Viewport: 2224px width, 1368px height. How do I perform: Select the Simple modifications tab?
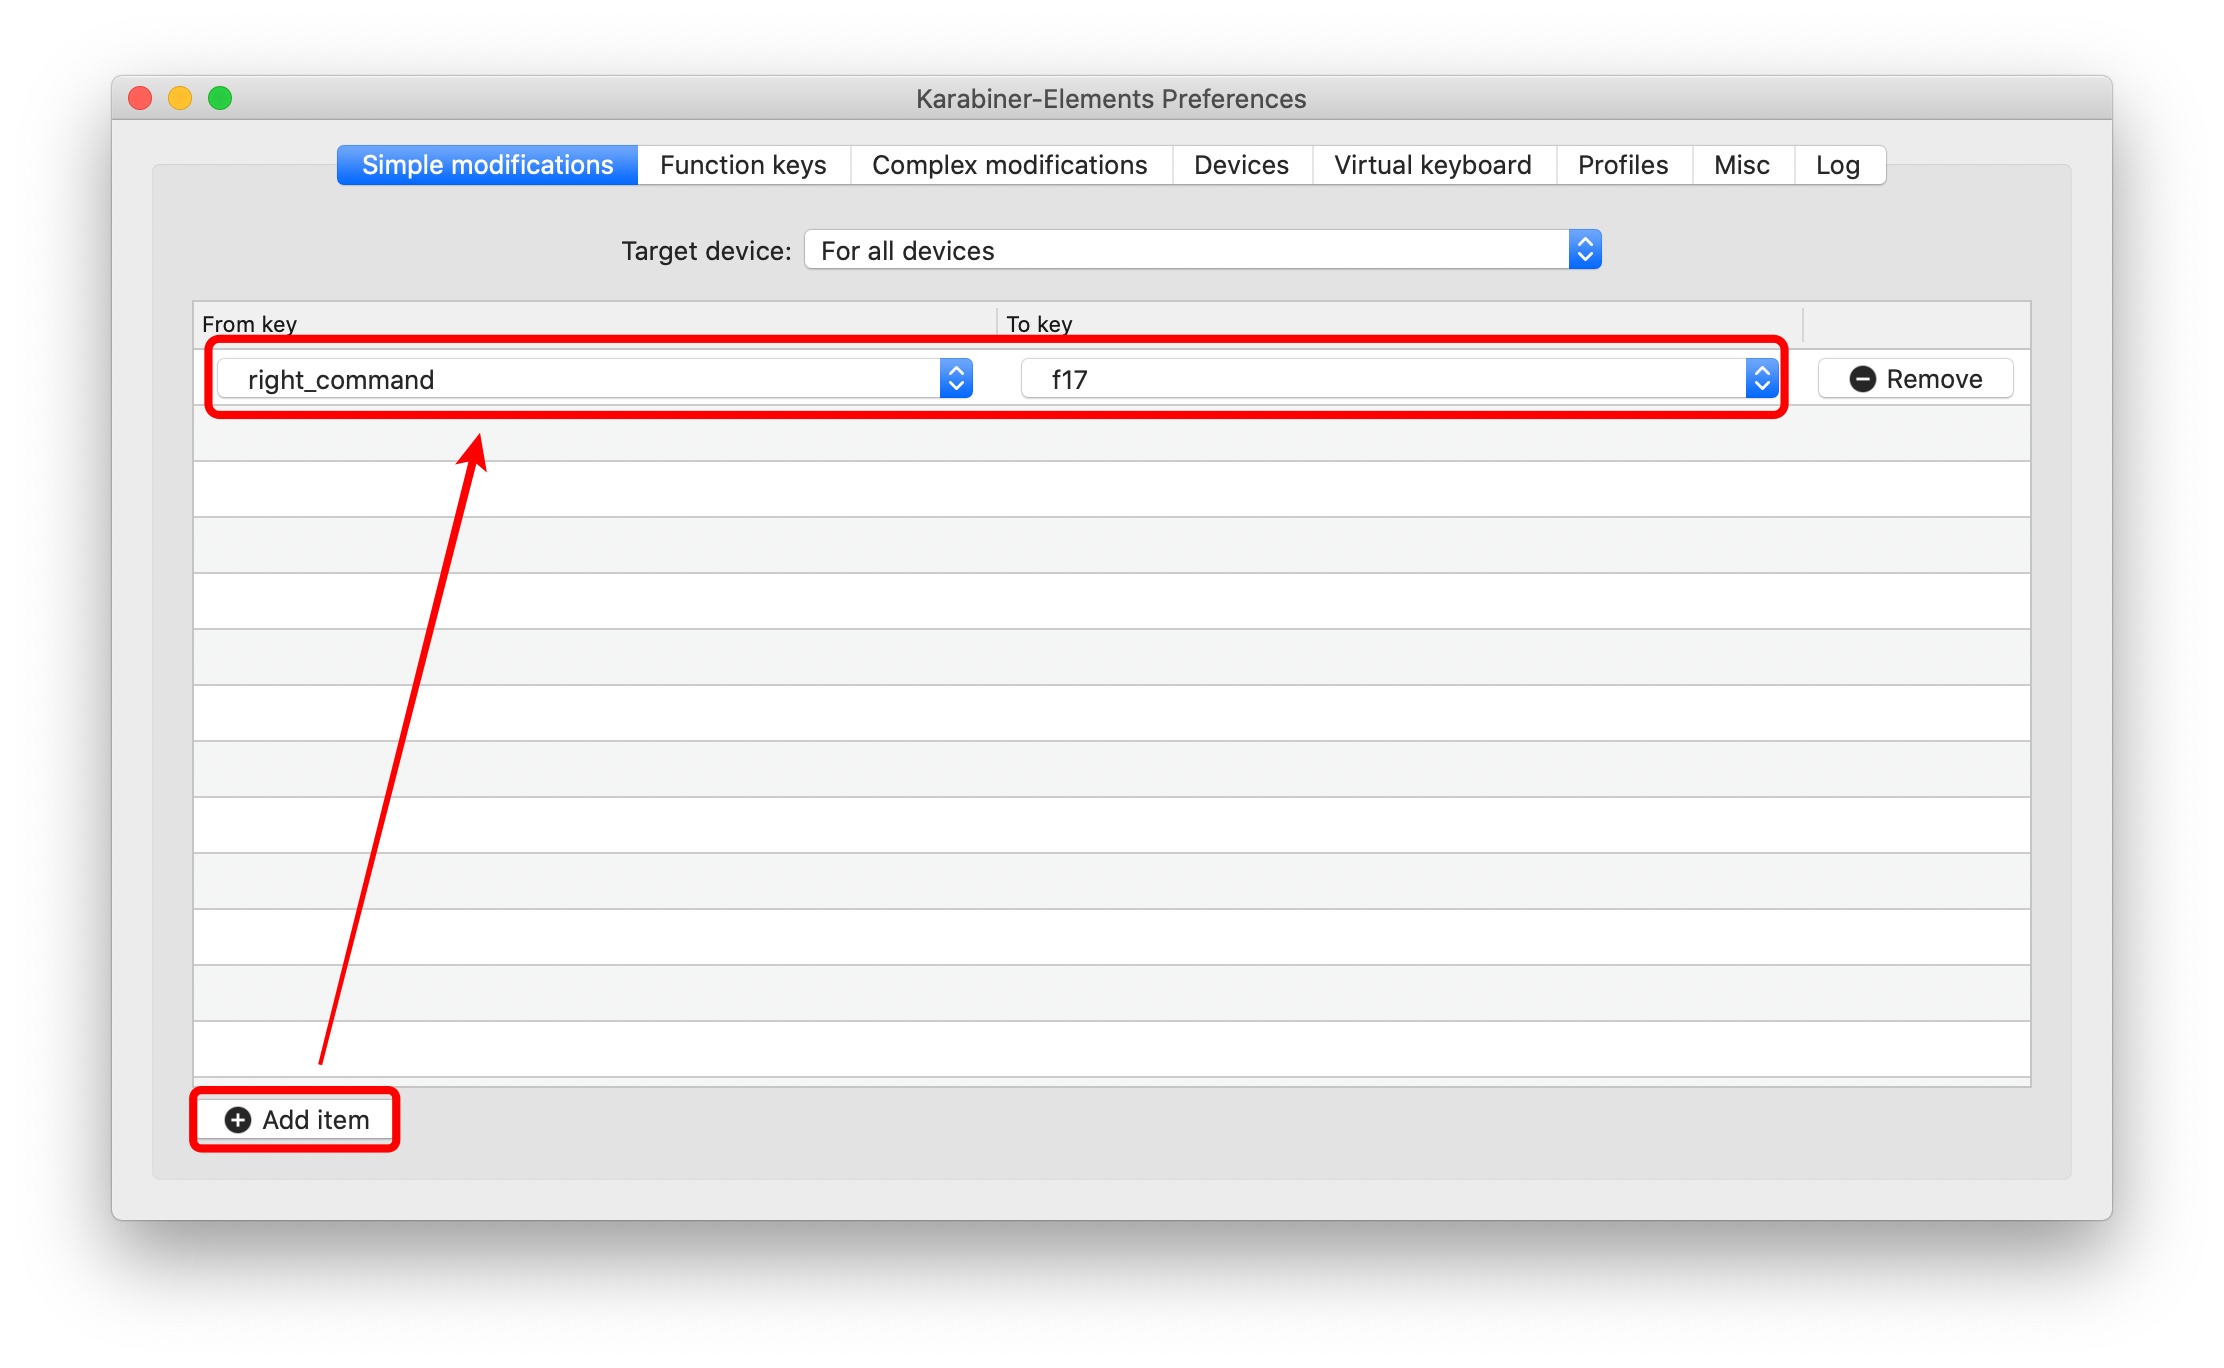click(487, 165)
